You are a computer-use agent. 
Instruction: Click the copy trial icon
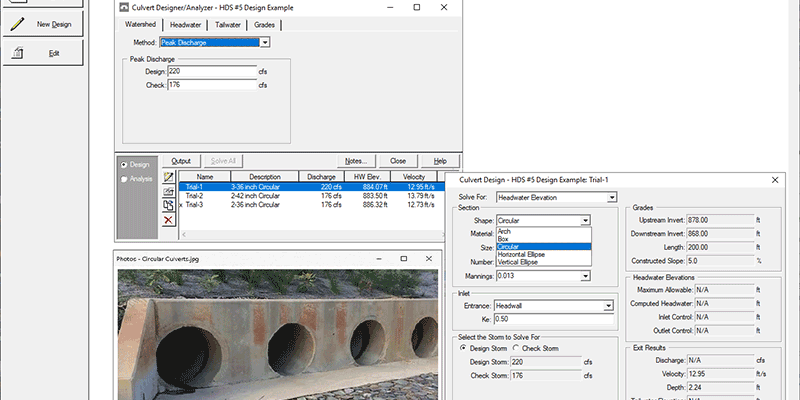(168, 204)
